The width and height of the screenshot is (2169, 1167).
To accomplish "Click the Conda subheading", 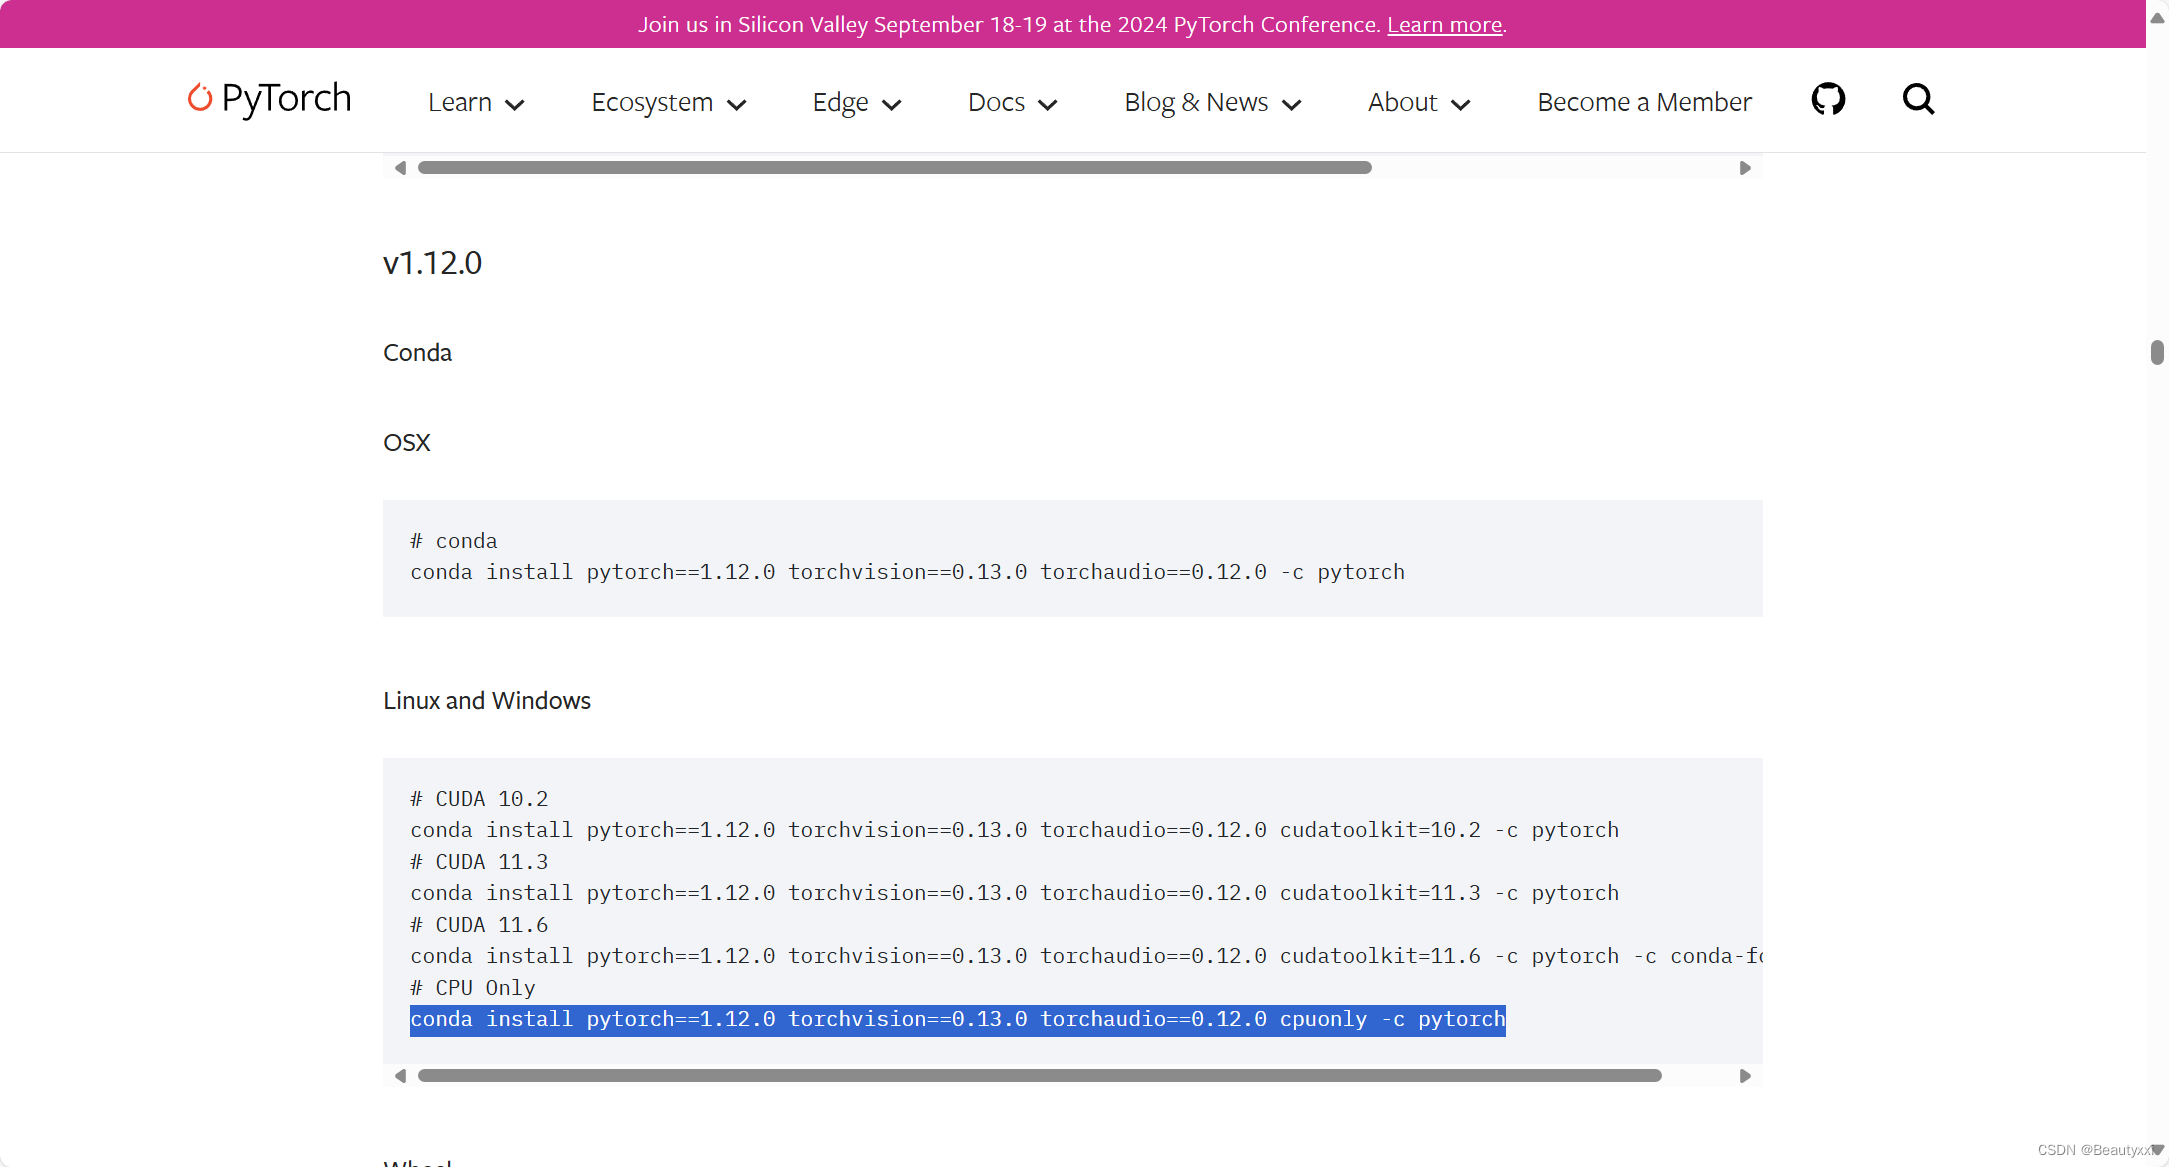I will coord(417,353).
